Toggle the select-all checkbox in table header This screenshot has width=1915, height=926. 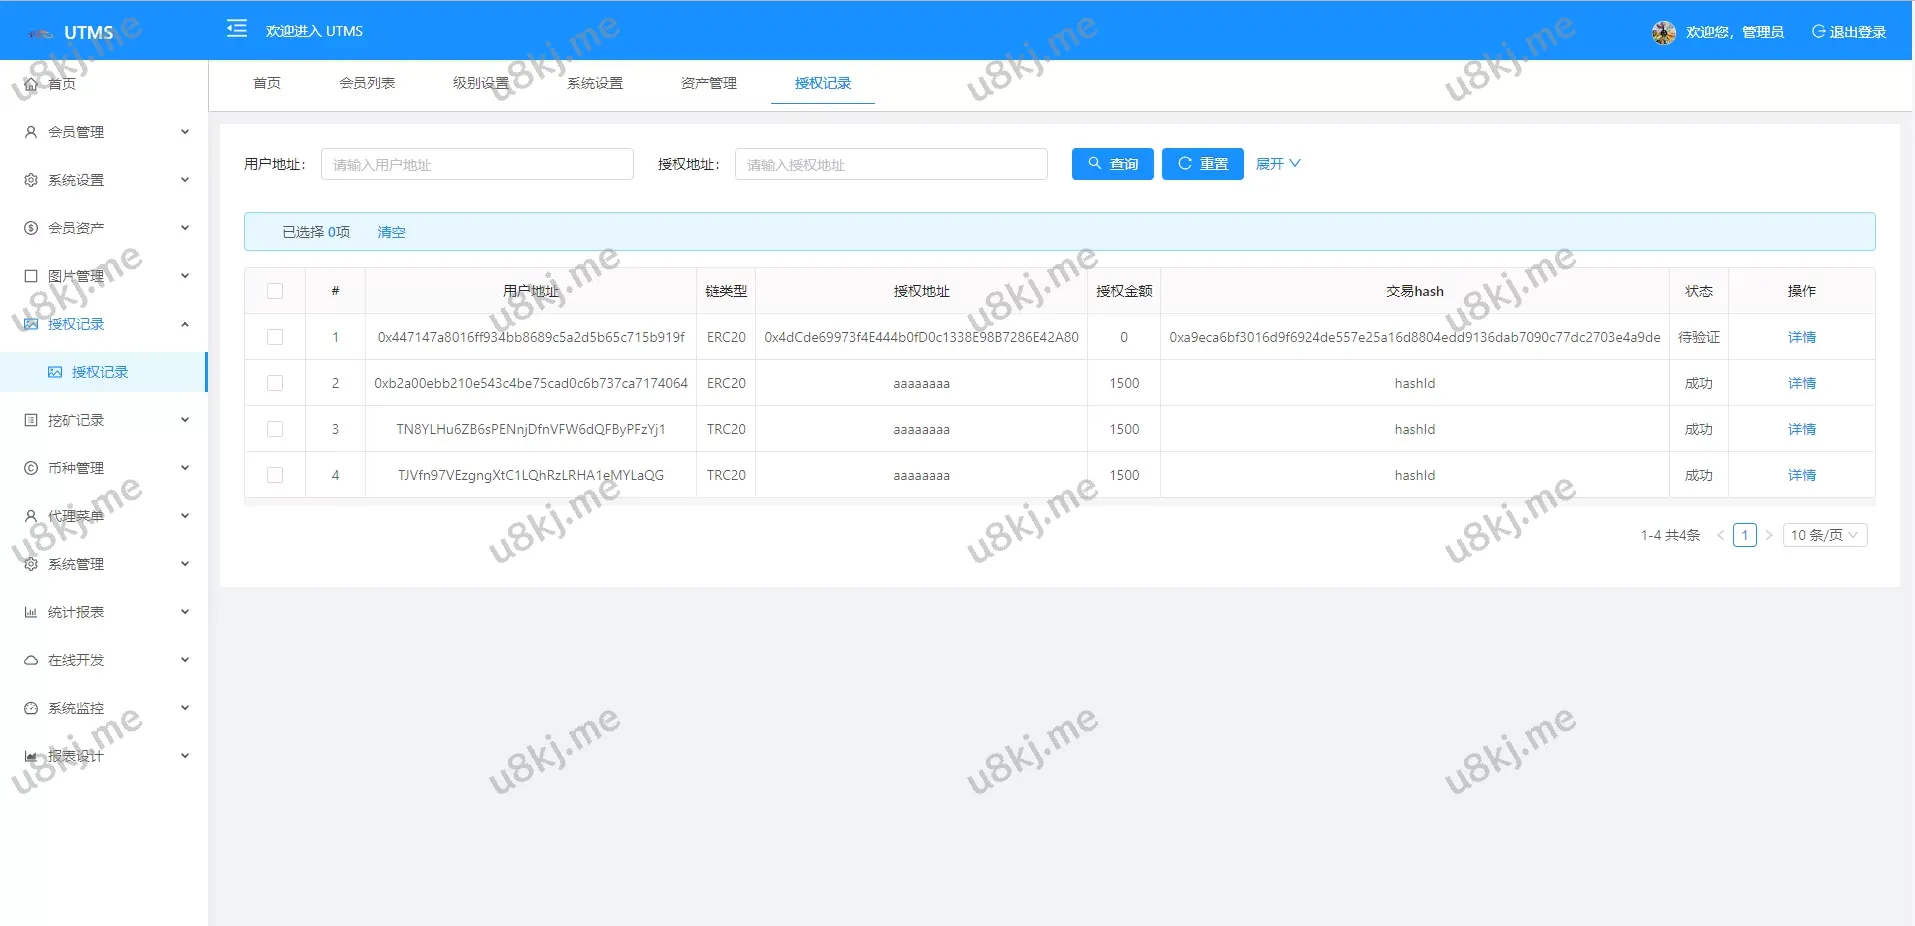point(275,291)
